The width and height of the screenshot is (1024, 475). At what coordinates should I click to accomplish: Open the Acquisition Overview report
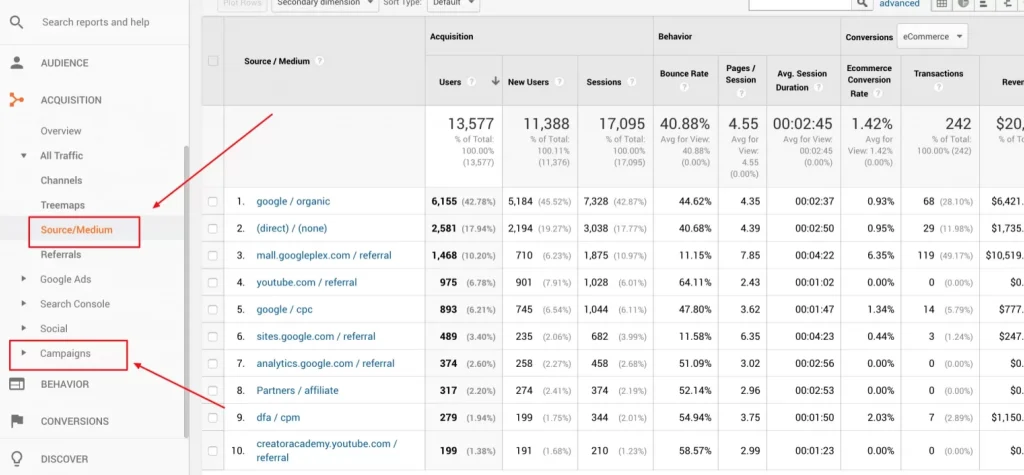click(61, 131)
